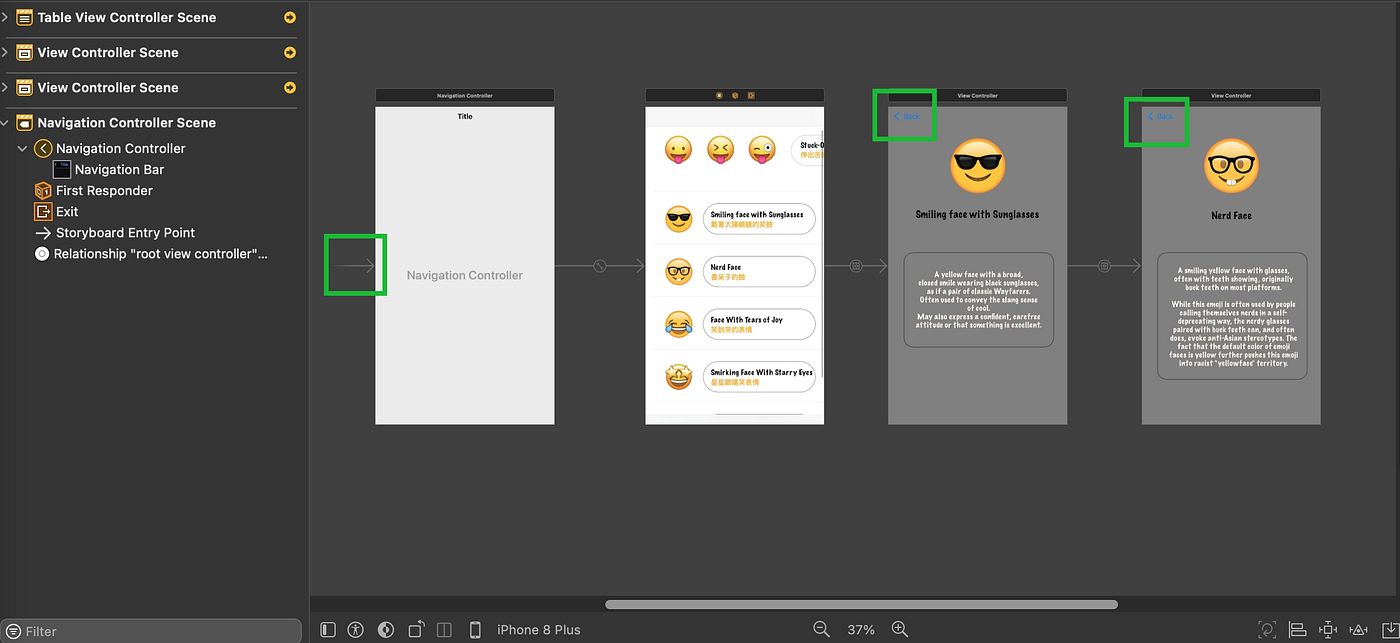Select segue between table and sunglasses scene
This screenshot has width=1400, height=643.
point(856,266)
